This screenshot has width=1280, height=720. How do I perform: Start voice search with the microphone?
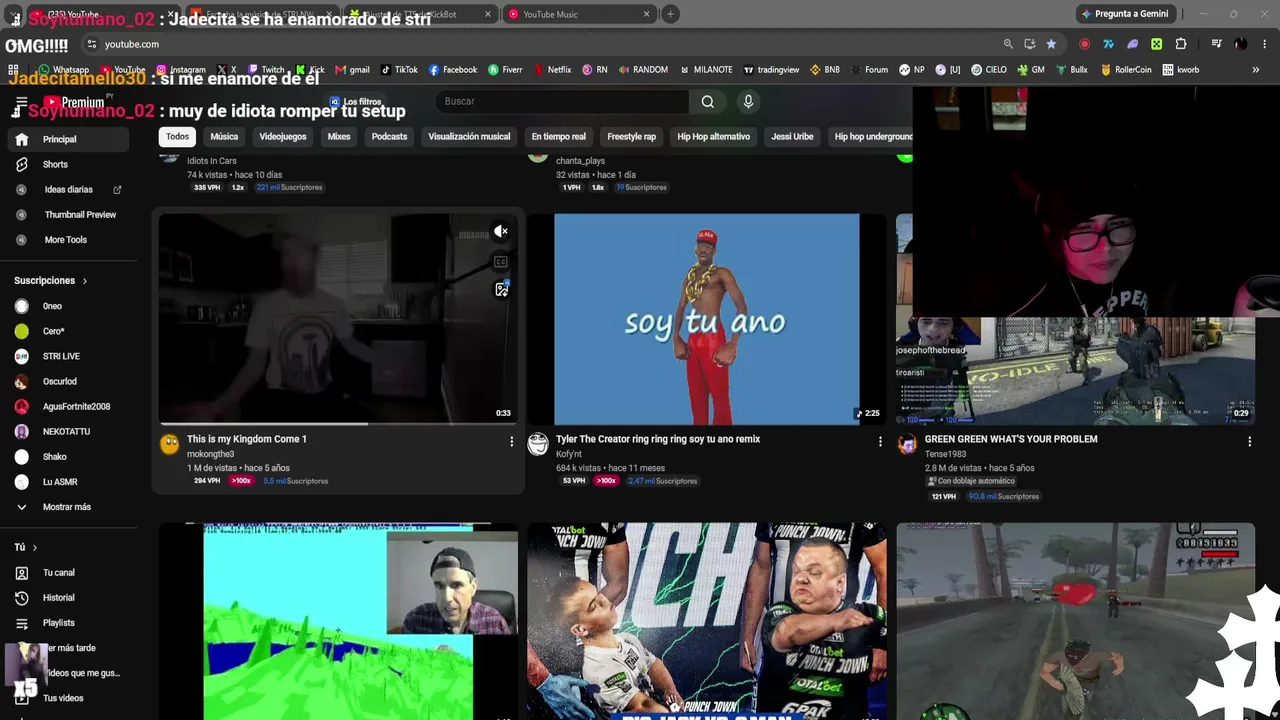point(748,101)
